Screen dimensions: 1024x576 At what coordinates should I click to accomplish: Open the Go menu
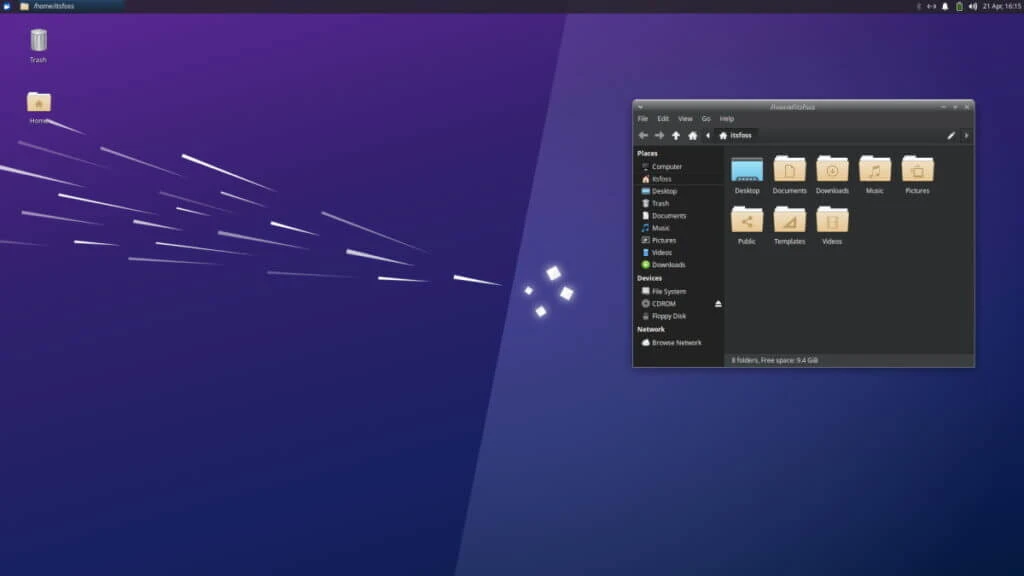(706, 118)
